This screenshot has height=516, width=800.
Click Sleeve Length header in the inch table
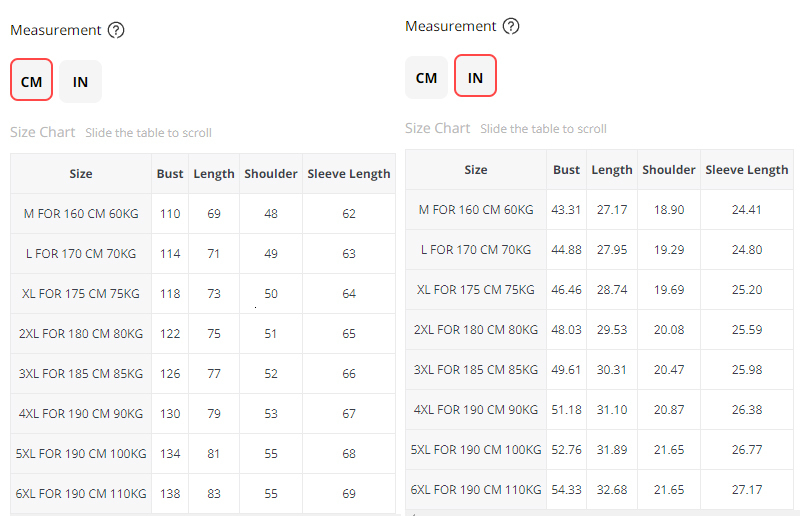click(746, 169)
